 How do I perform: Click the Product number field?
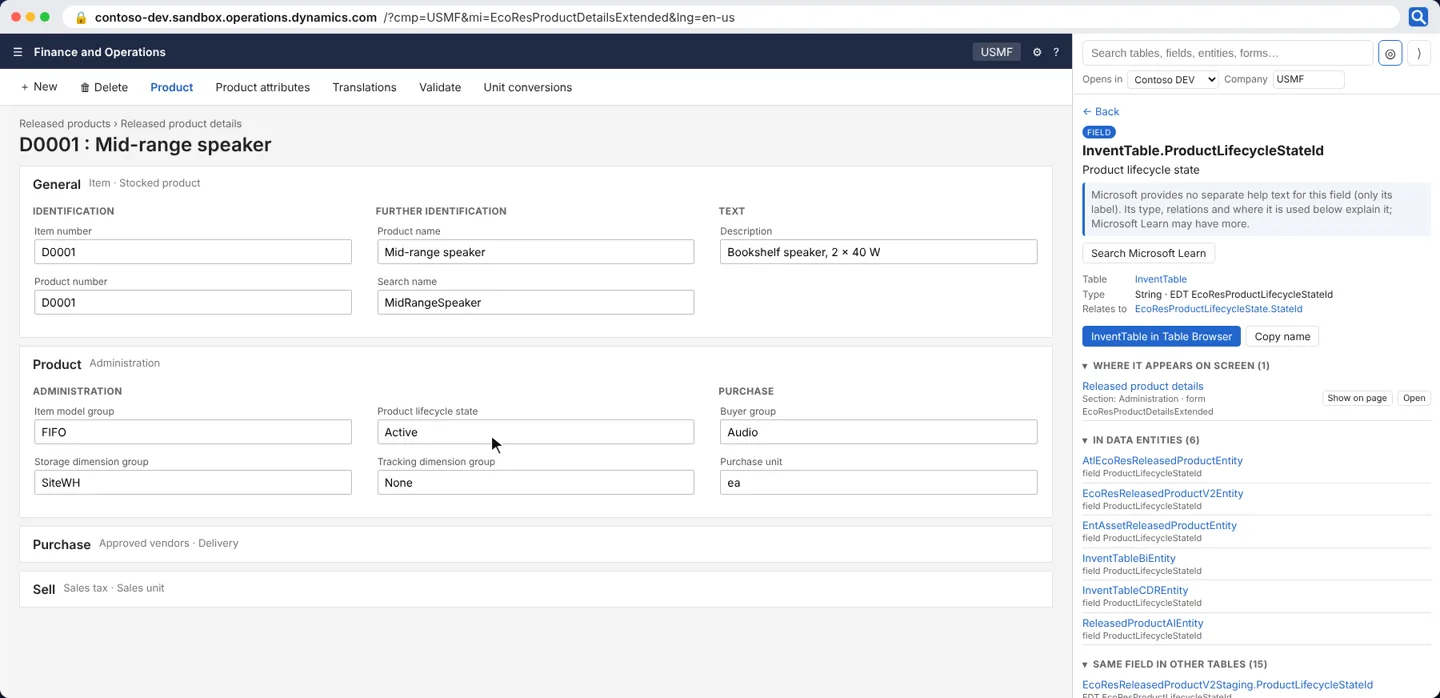(193, 302)
